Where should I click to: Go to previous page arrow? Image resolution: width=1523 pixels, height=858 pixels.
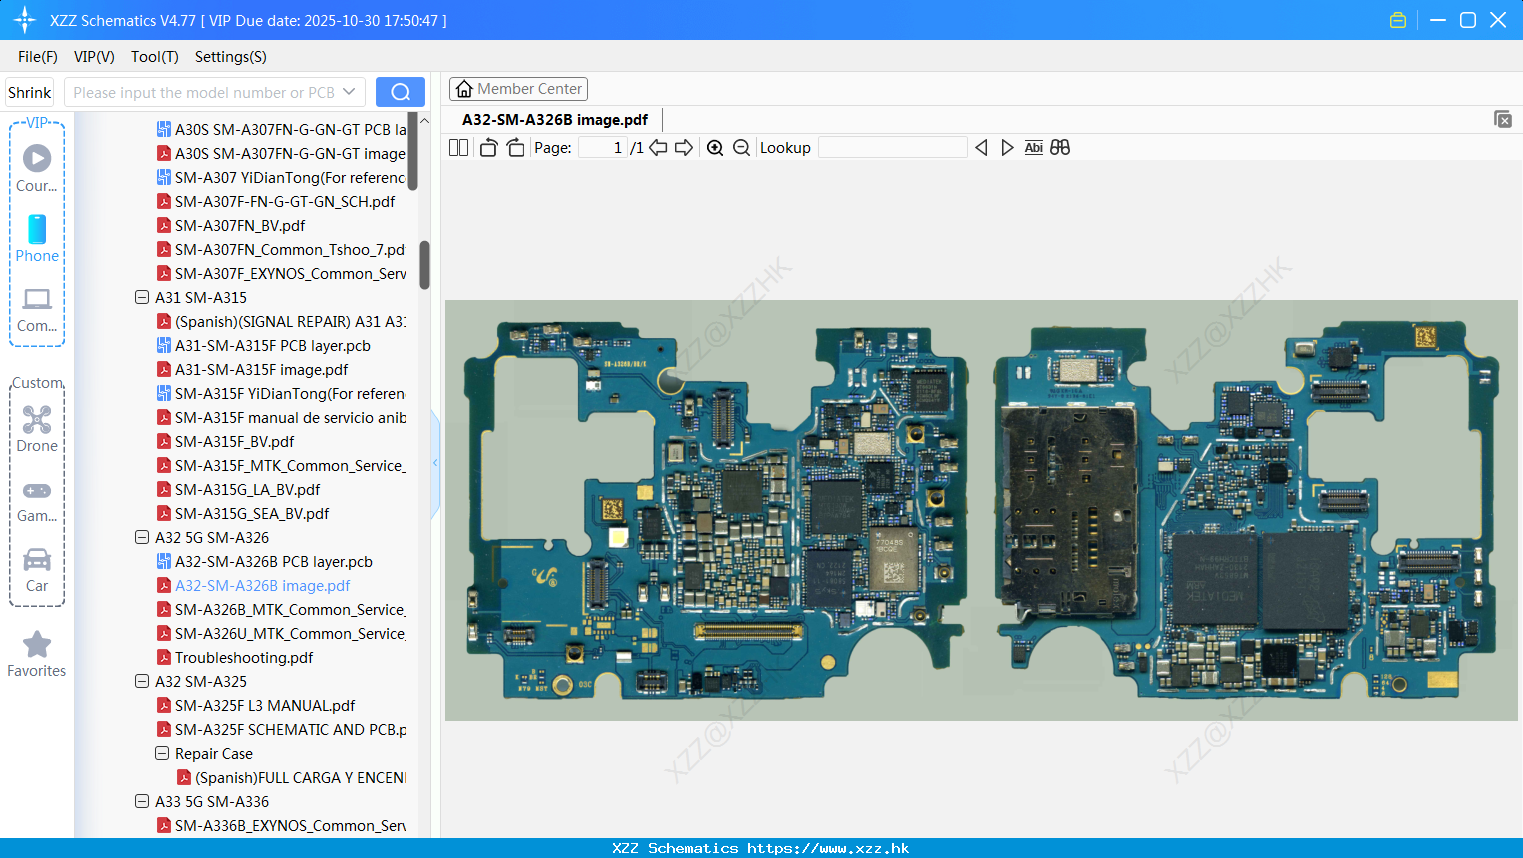658,147
